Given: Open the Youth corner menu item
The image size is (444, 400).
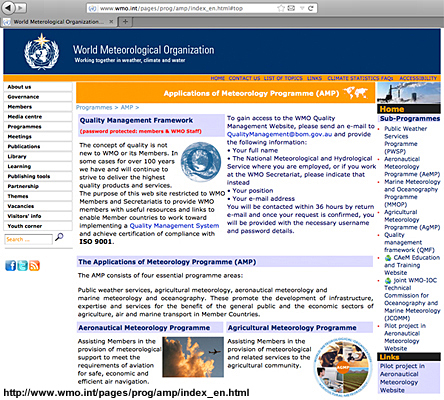Looking at the screenshot, I should 38,226.
